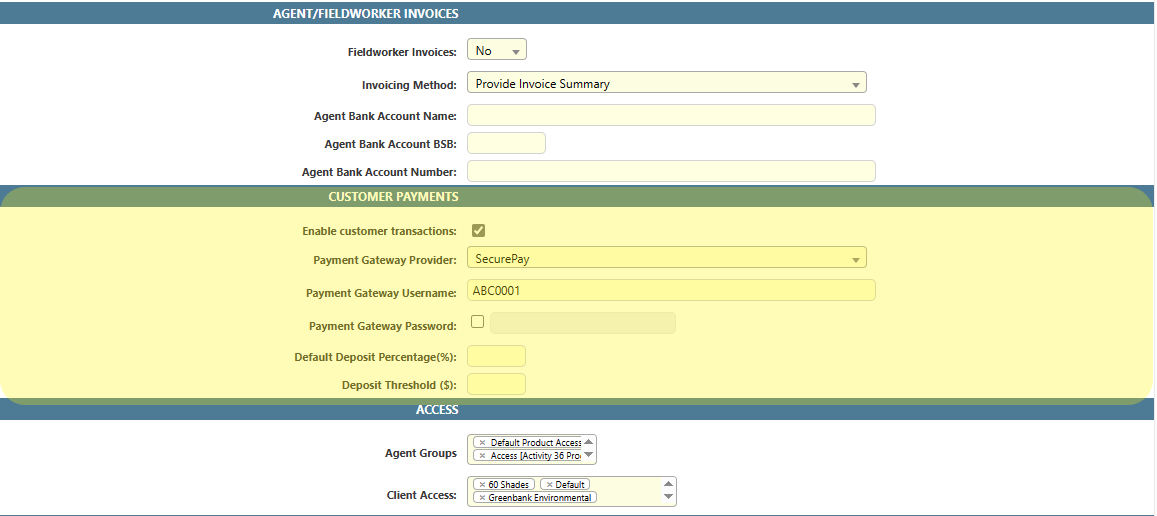Click the Default Deposit Percentage field
Screen dimensions: 1157x516
coord(496,356)
